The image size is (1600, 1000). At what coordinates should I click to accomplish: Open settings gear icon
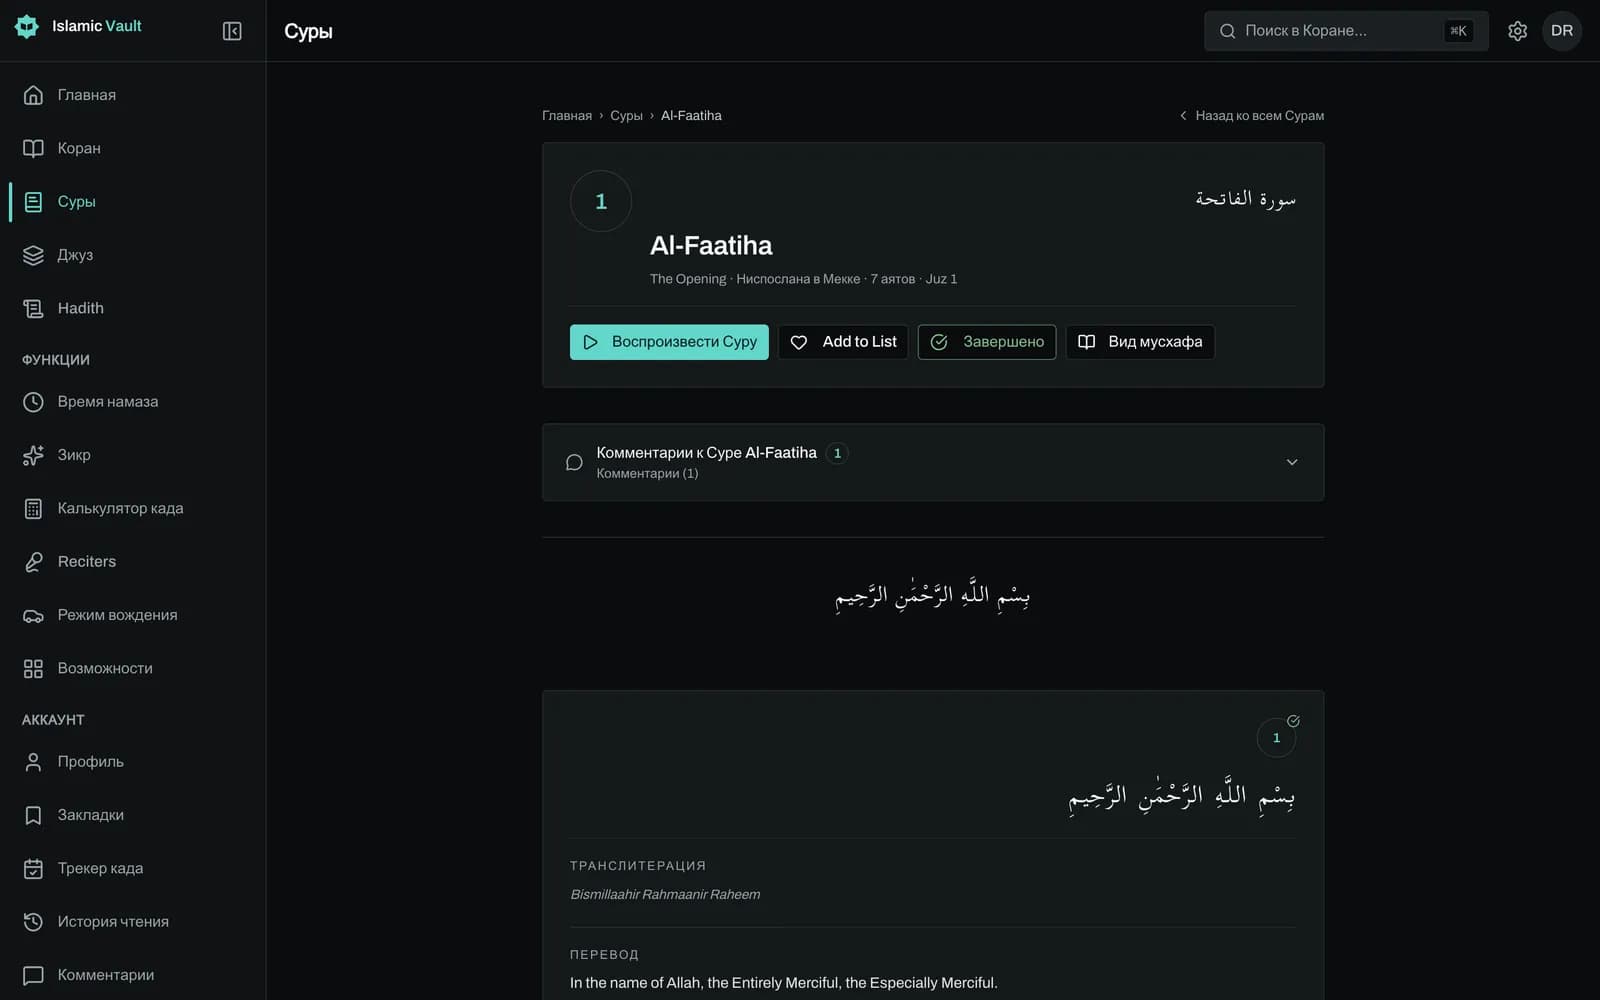click(1517, 31)
